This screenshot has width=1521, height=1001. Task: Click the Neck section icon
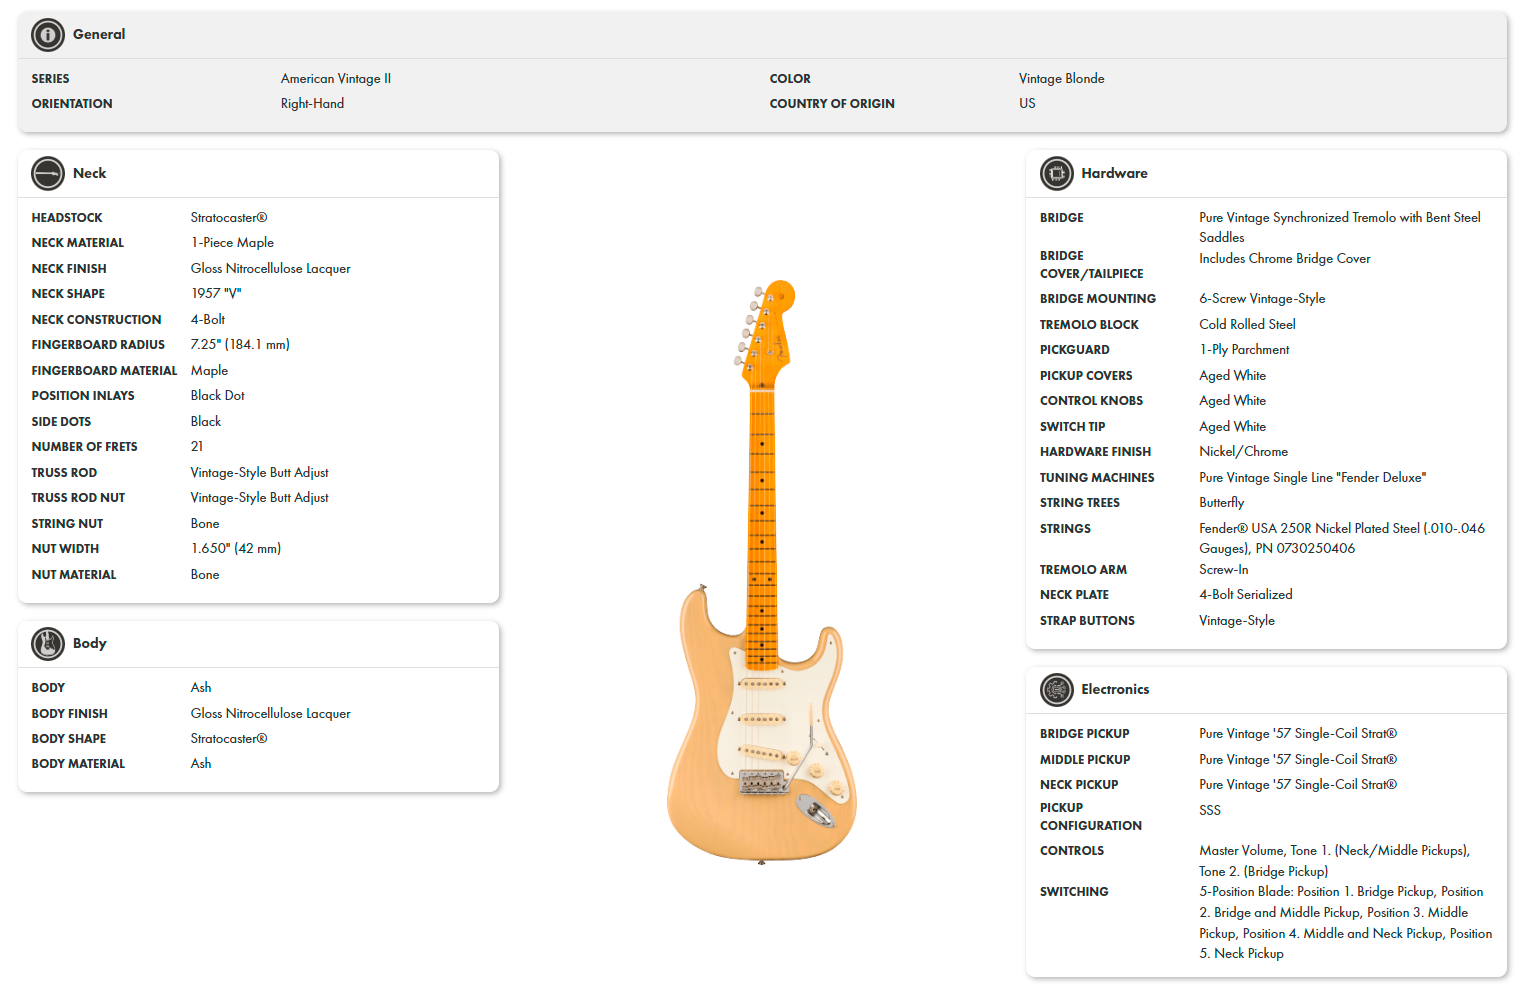click(48, 174)
